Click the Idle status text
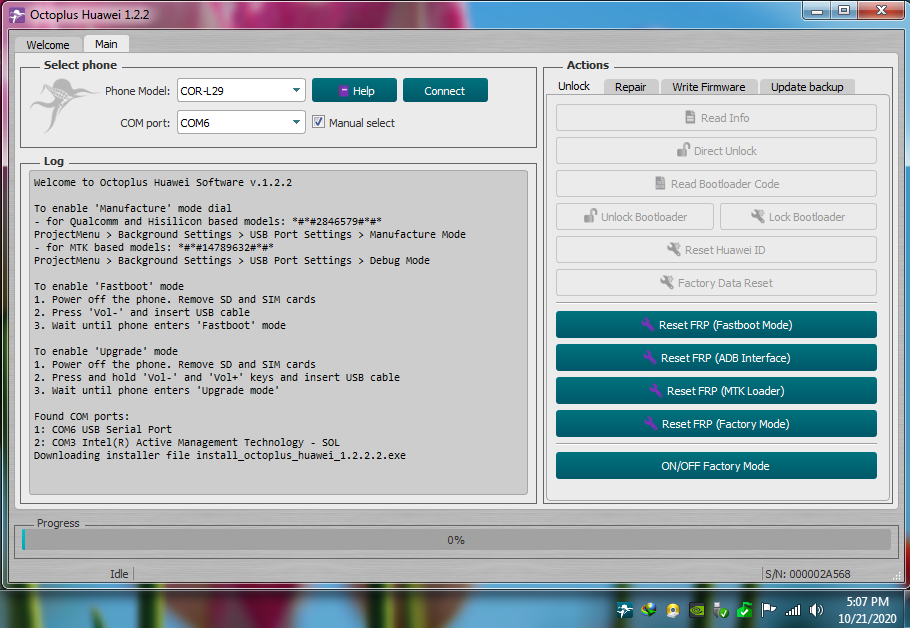The height and width of the screenshot is (628, 910). [x=119, y=574]
